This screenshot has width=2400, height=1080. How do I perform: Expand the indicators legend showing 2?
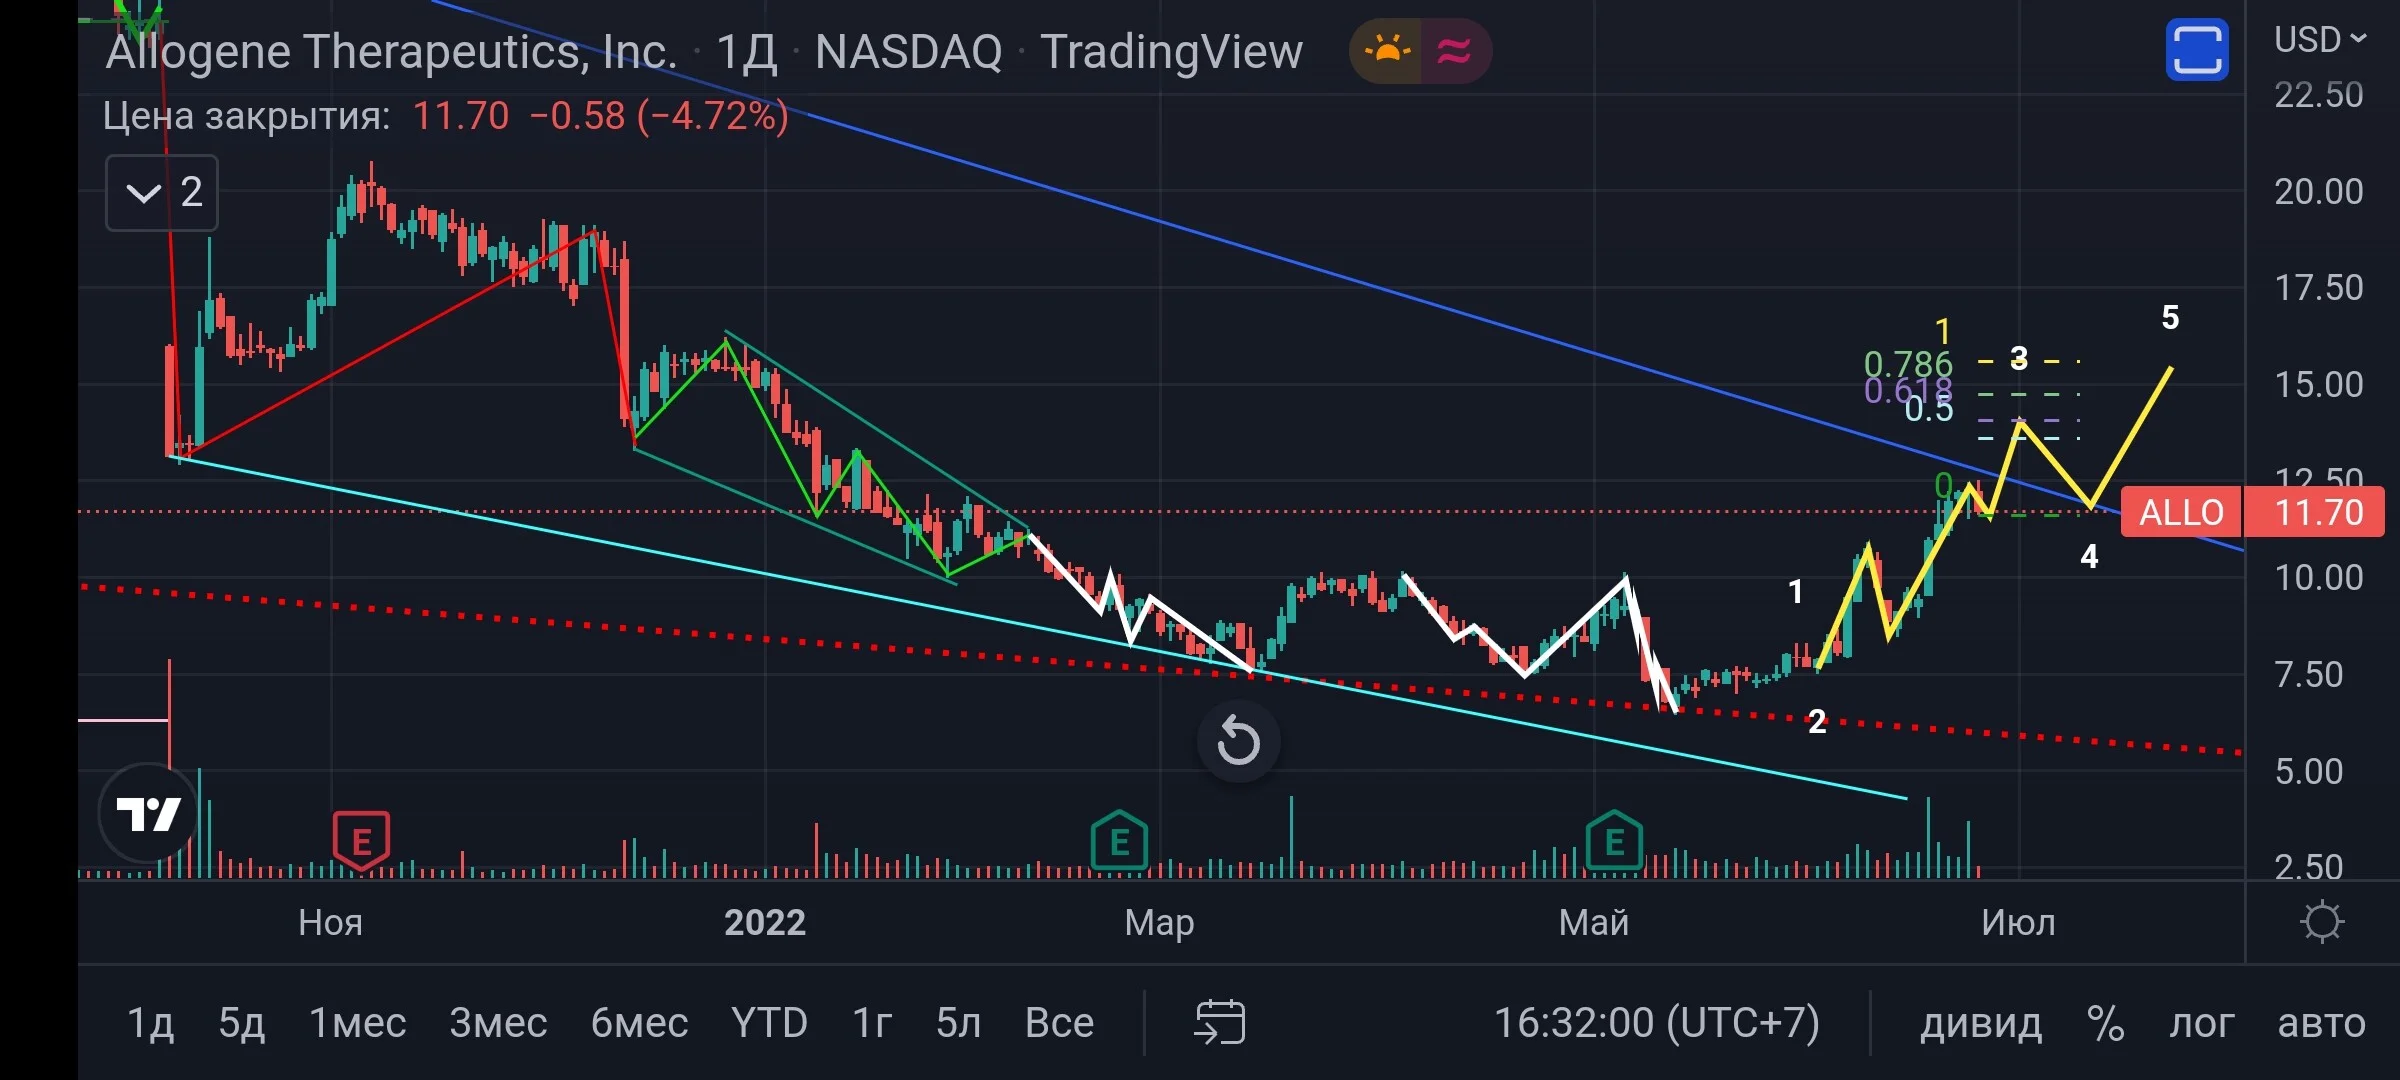[x=162, y=192]
